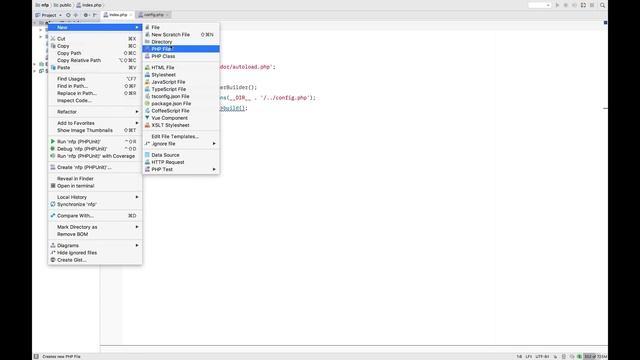Expand Add to Favorites submenu
The width and height of the screenshot is (640, 360).
(x=95, y=123)
